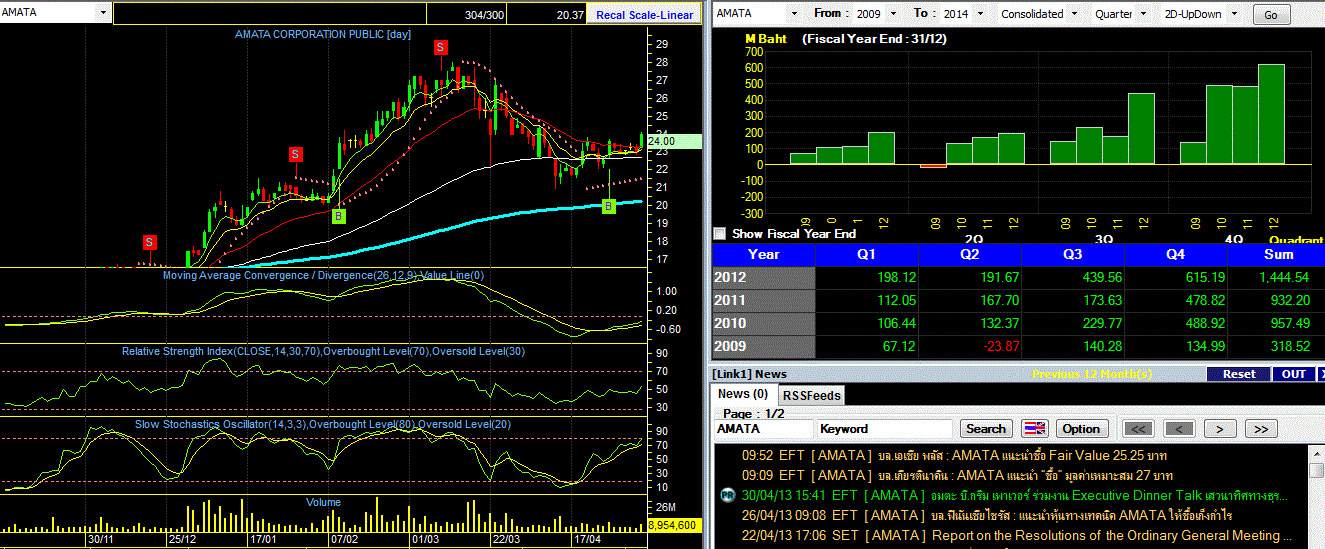
Task: Click the 304/300 counter in chart header
Action: [x=485, y=14]
